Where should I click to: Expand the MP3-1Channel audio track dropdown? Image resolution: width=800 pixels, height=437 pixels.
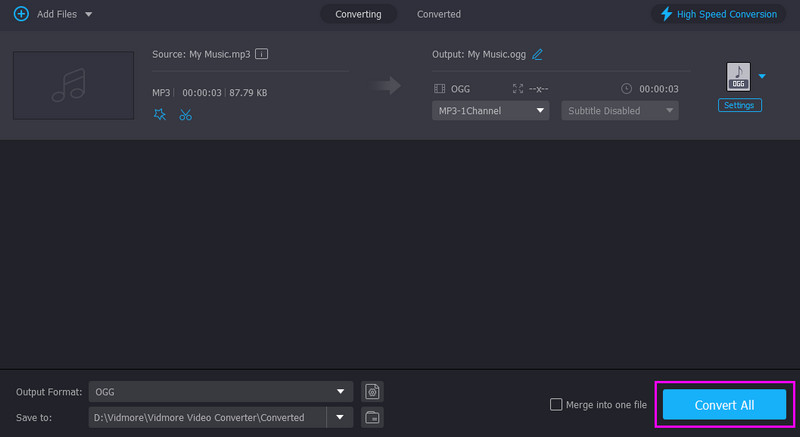(x=490, y=111)
